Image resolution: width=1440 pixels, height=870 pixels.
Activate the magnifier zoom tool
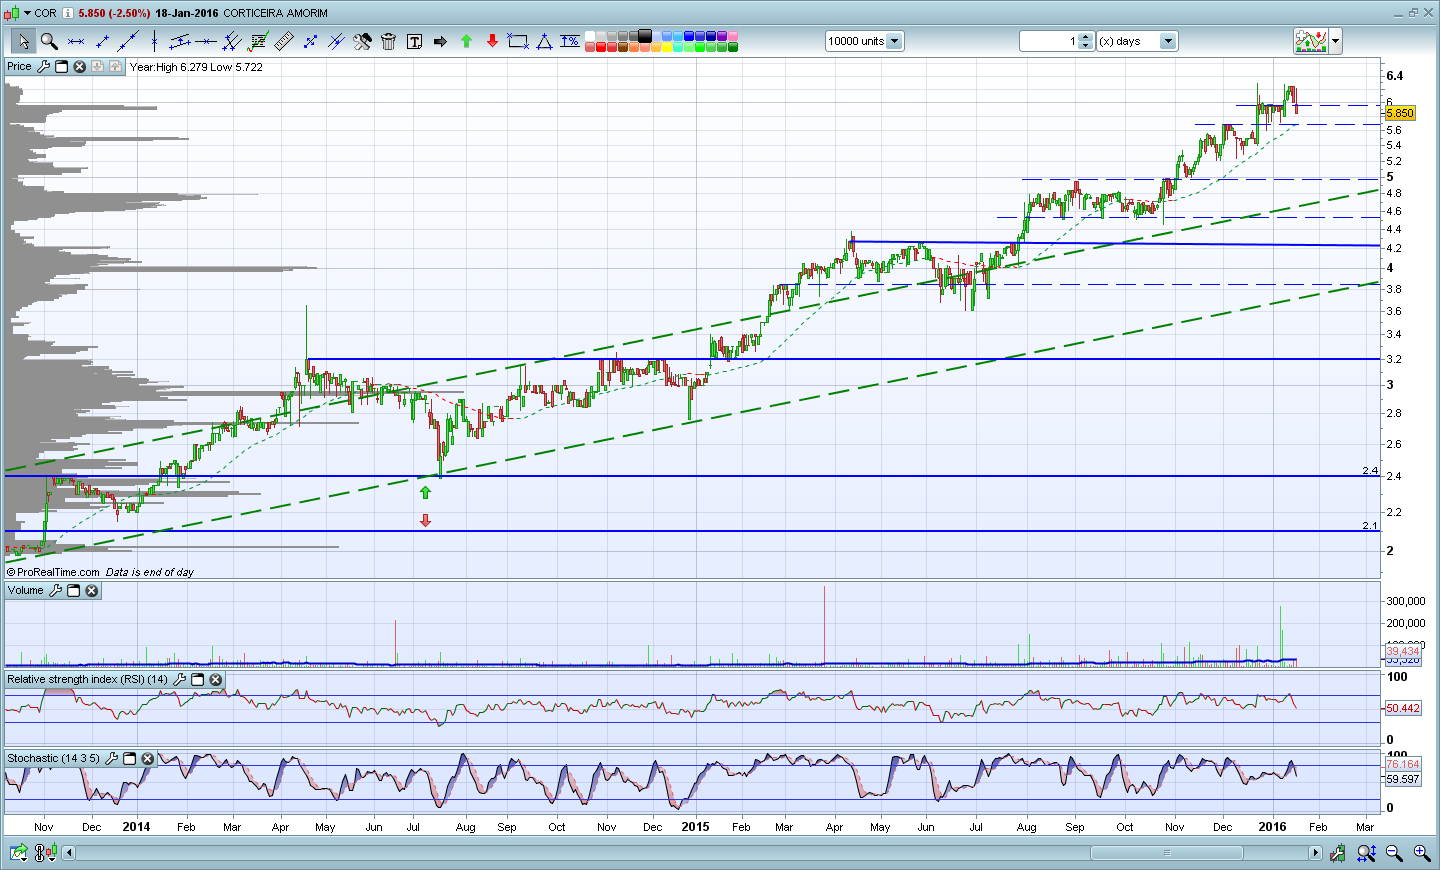click(48, 41)
